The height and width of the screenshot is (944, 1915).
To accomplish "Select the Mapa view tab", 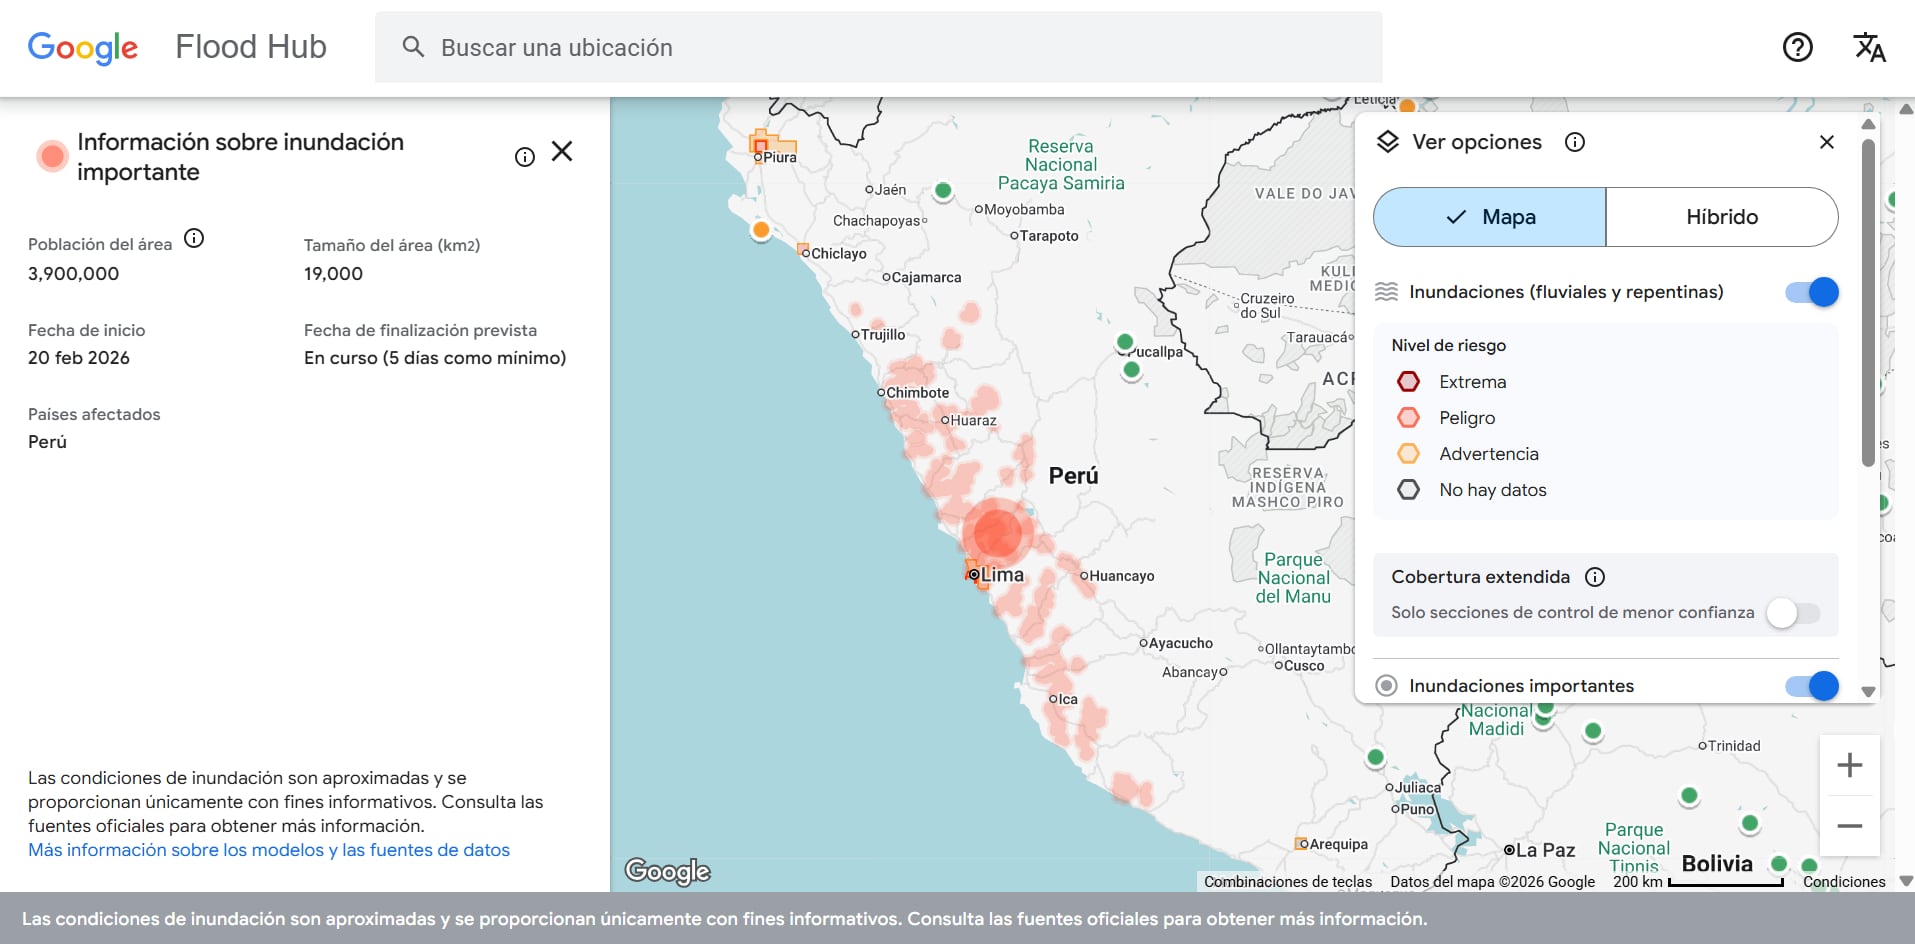I will point(1489,216).
